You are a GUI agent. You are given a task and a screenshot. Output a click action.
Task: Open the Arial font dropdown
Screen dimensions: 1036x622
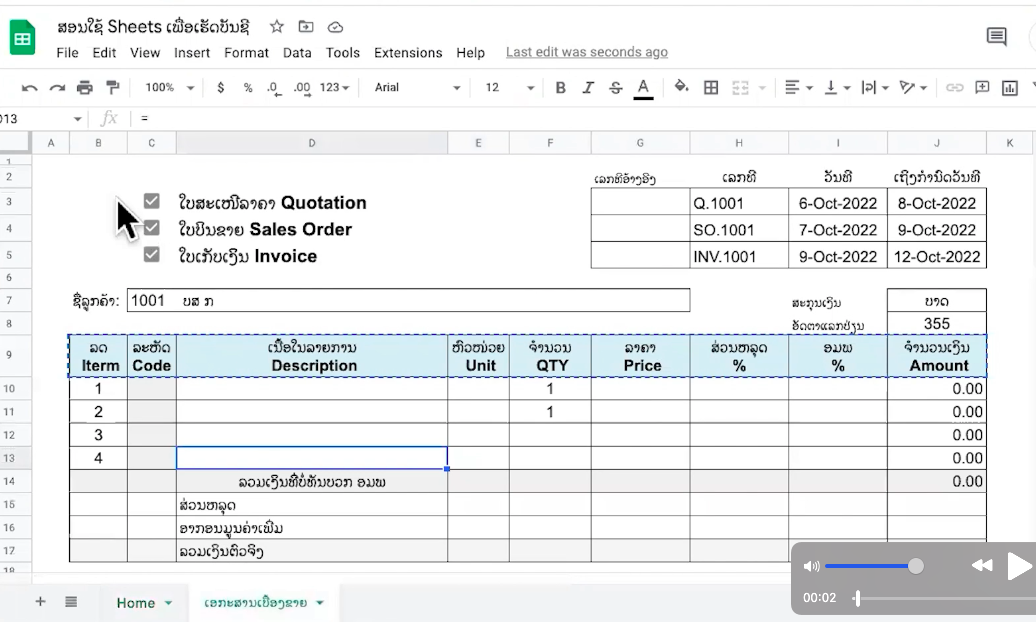tap(417, 87)
